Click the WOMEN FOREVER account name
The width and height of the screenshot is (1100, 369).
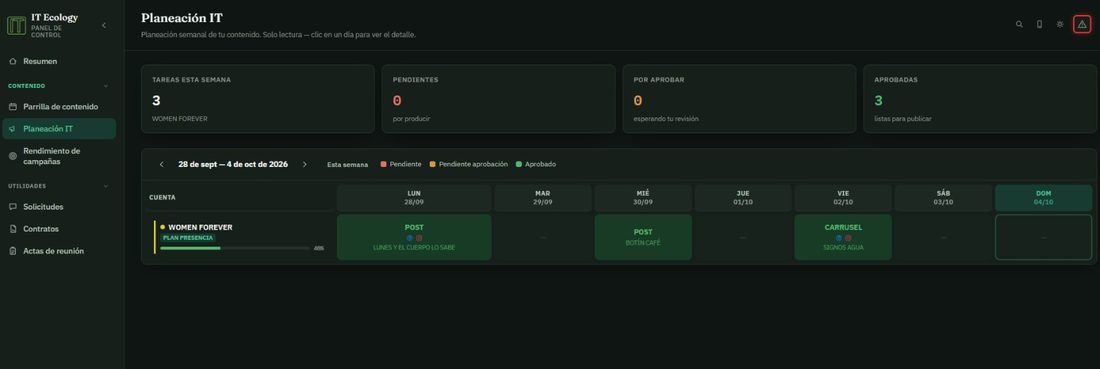click(x=200, y=227)
